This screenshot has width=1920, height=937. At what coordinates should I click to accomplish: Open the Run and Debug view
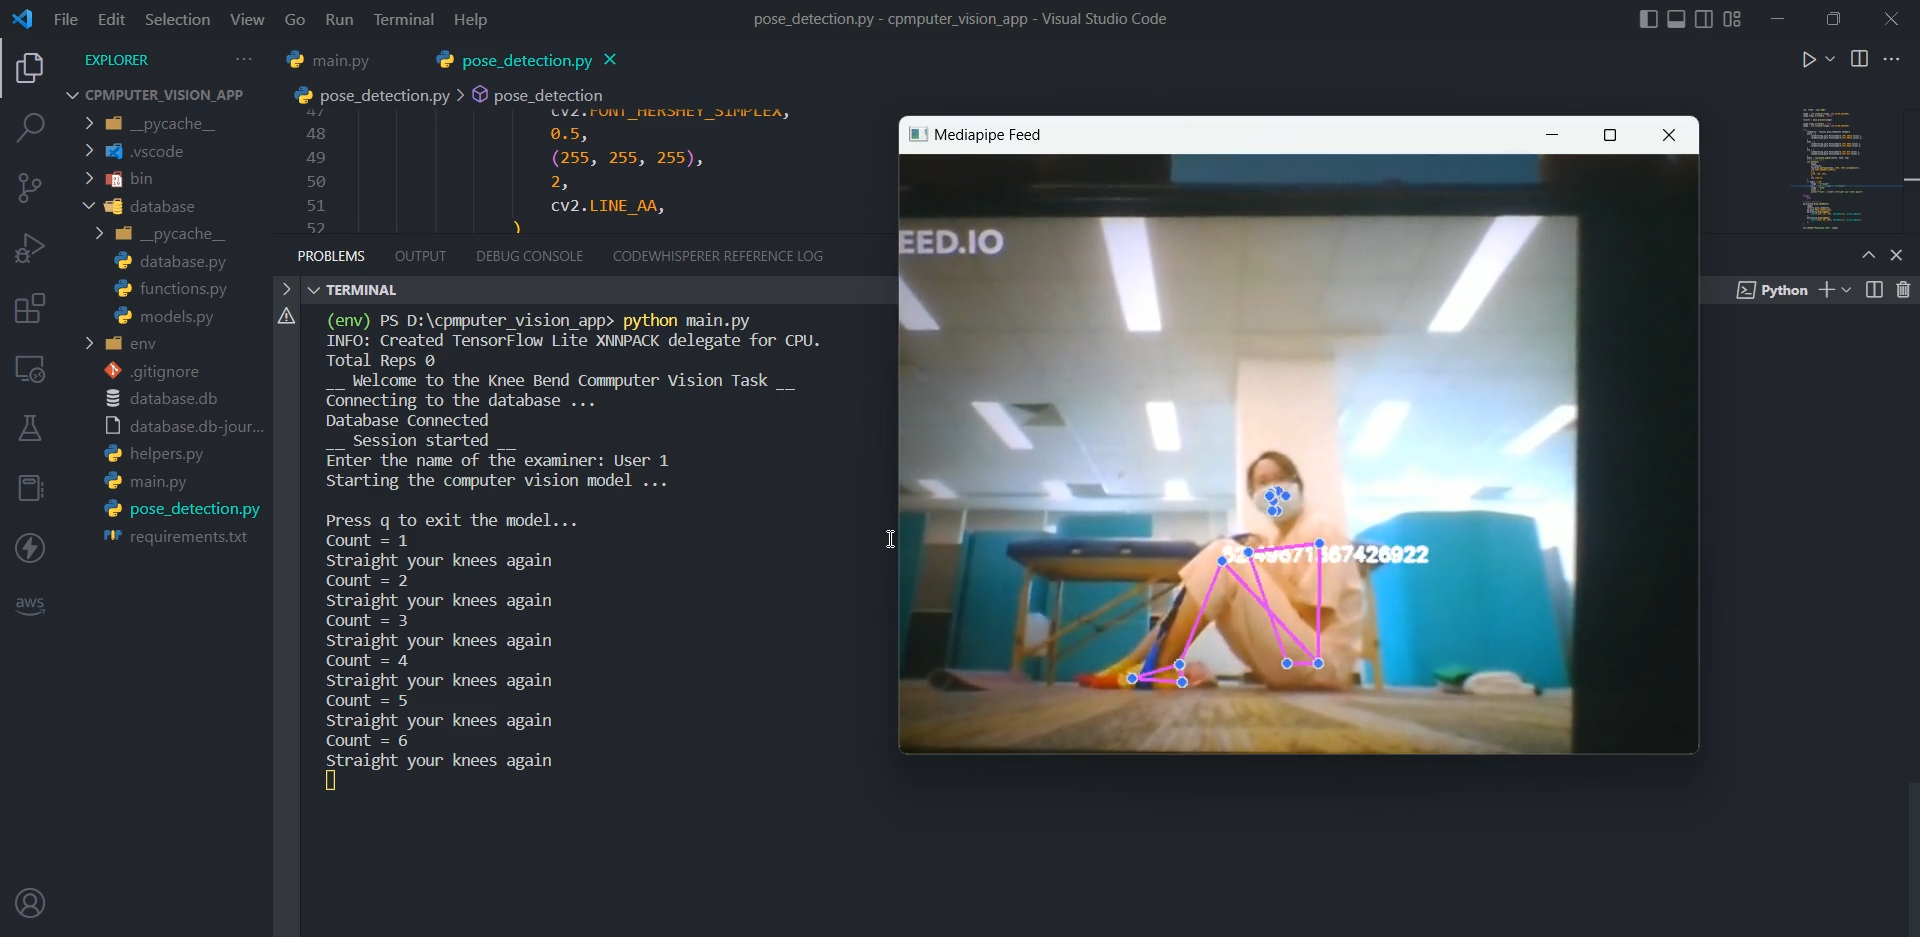tap(30, 248)
